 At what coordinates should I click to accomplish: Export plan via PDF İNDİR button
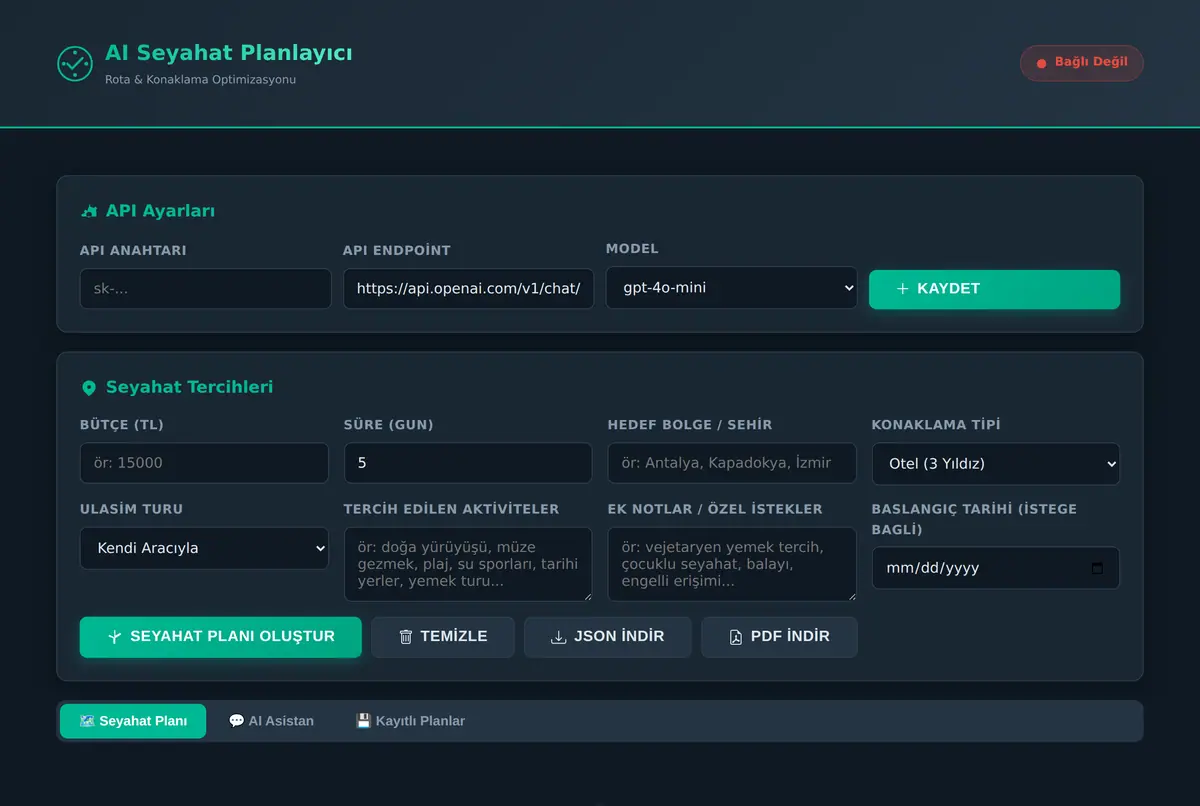point(779,637)
